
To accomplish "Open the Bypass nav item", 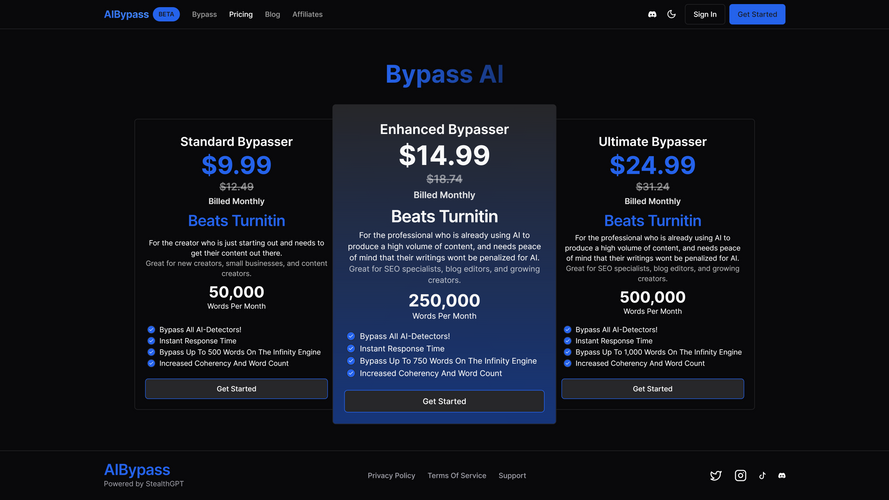I will point(204,14).
